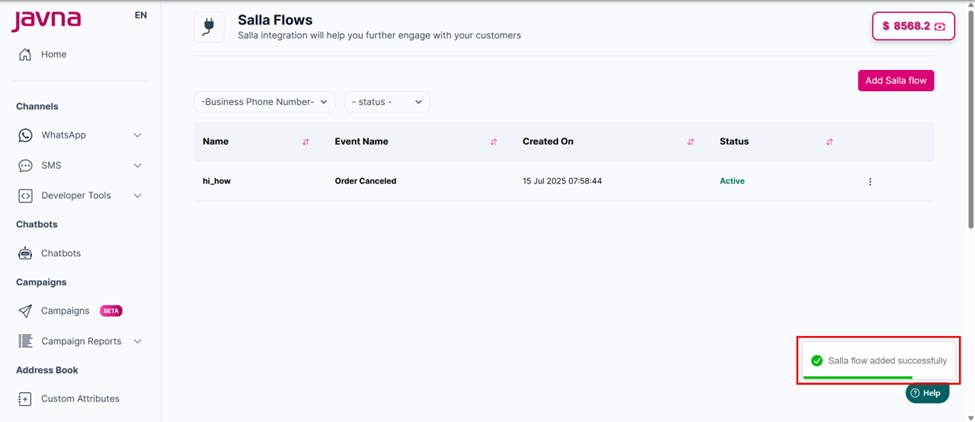This screenshot has height=422, width=975.
Task: Click the Developer Tools code icon
Action: (x=25, y=196)
